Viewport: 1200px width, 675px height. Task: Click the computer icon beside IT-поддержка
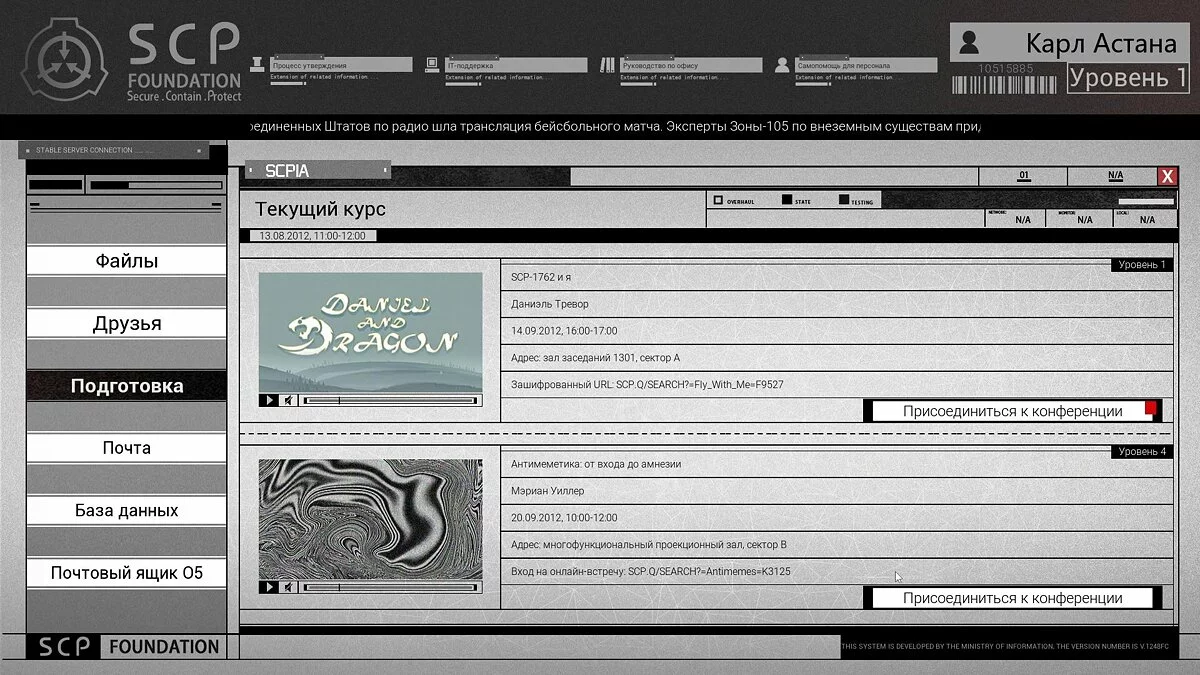pyautogui.click(x=432, y=64)
